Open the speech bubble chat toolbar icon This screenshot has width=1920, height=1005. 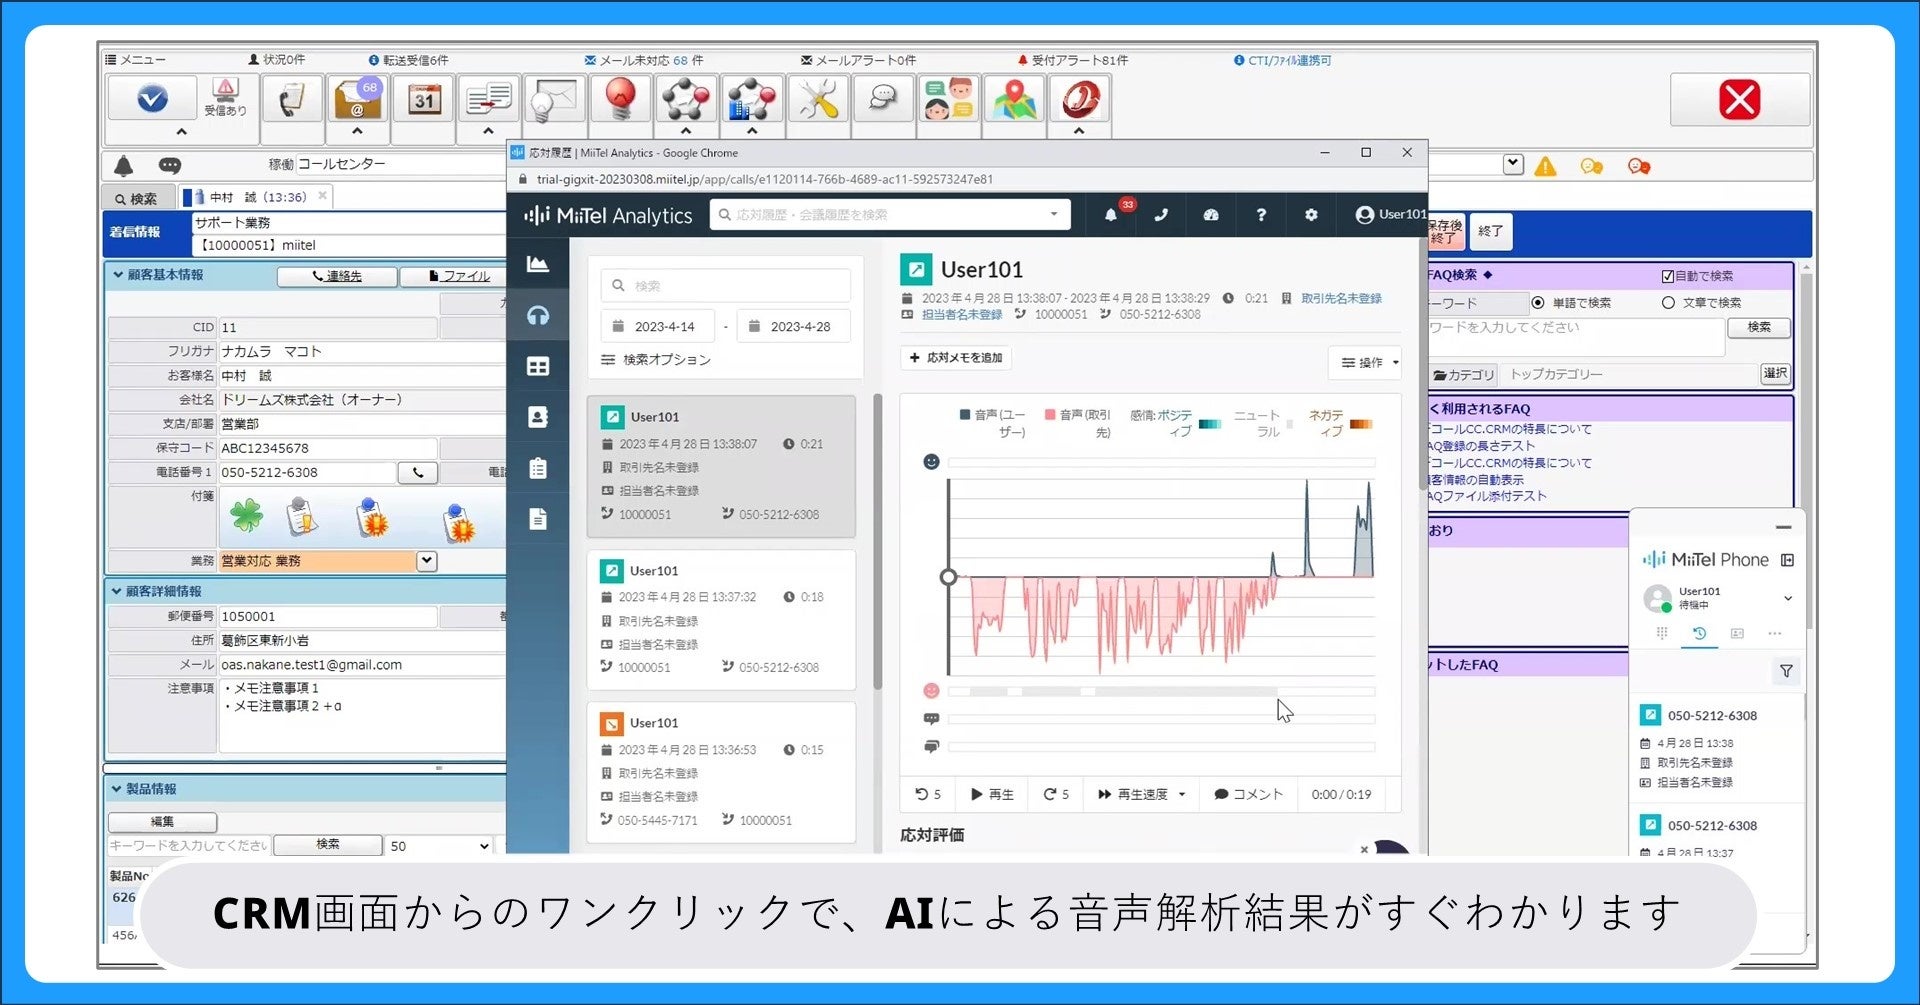(x=883, y=99)
